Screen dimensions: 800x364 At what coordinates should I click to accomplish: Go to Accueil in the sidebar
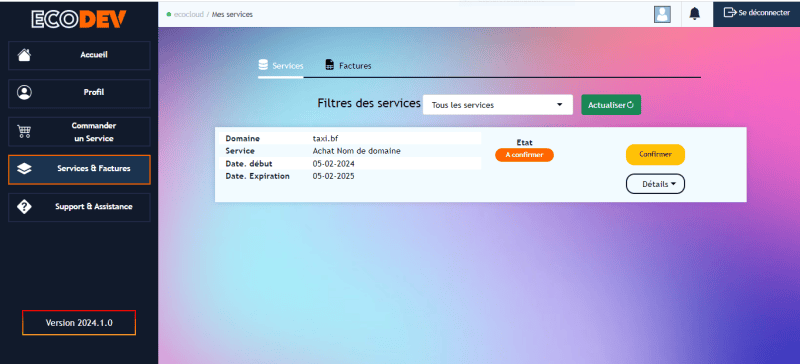click(x=79, y=55)
